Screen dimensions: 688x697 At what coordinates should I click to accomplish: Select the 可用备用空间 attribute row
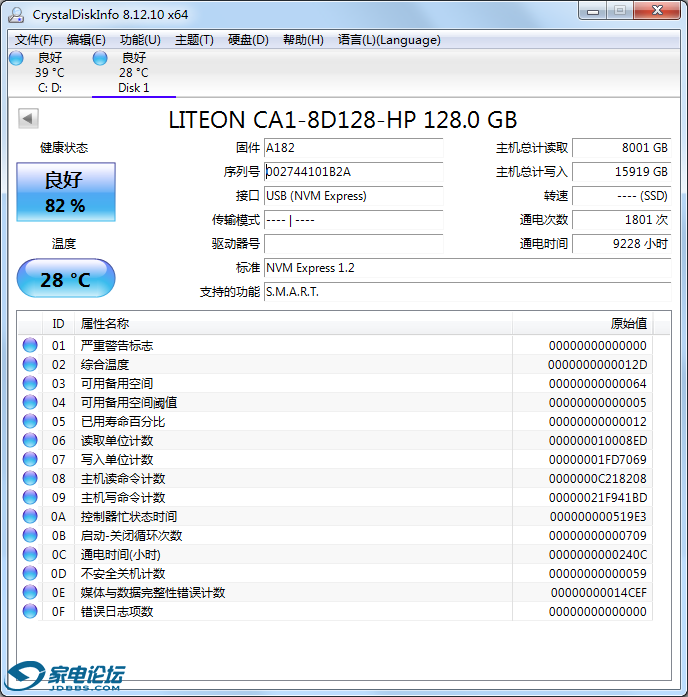(335, 383)
